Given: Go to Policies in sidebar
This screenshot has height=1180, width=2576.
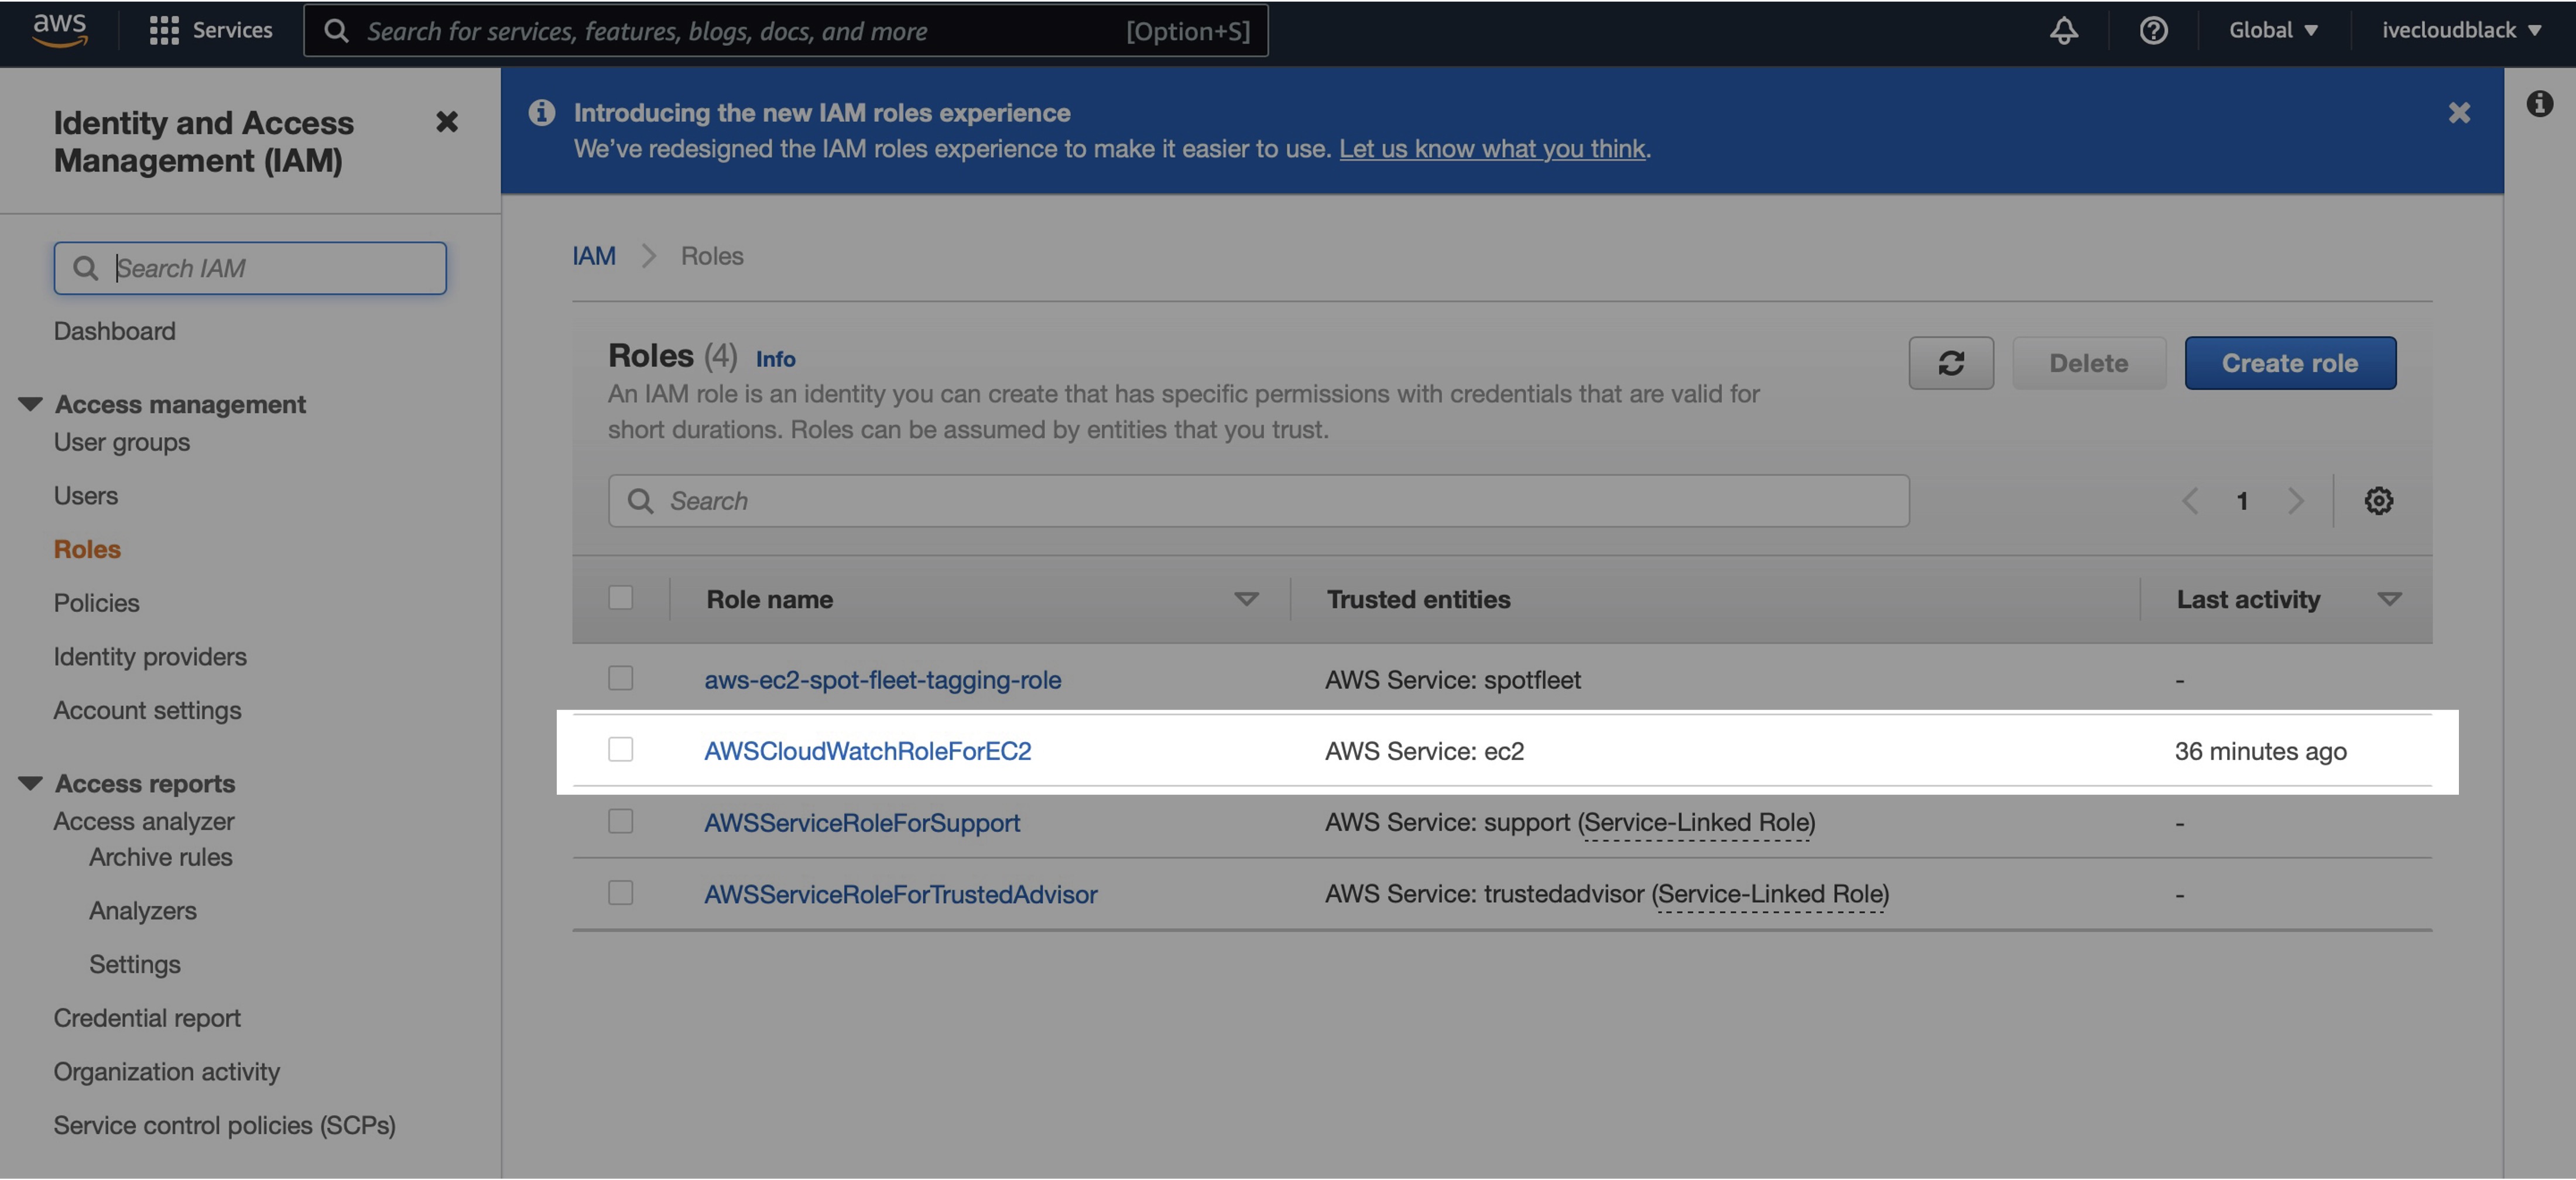Looking at the screenshot, I should point(96,603).
